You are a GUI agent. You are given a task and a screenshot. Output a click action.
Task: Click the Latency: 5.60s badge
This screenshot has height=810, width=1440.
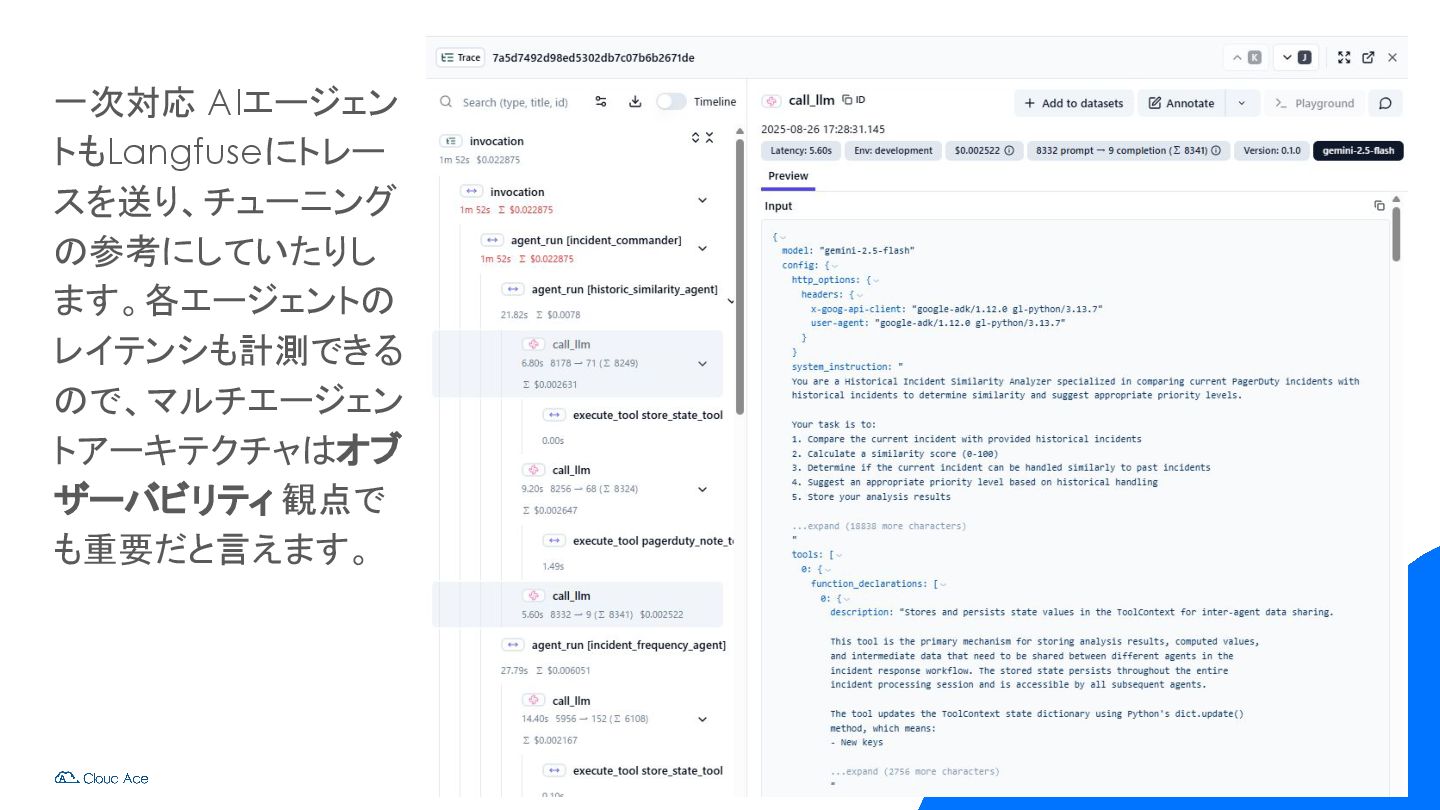point(800,151)
